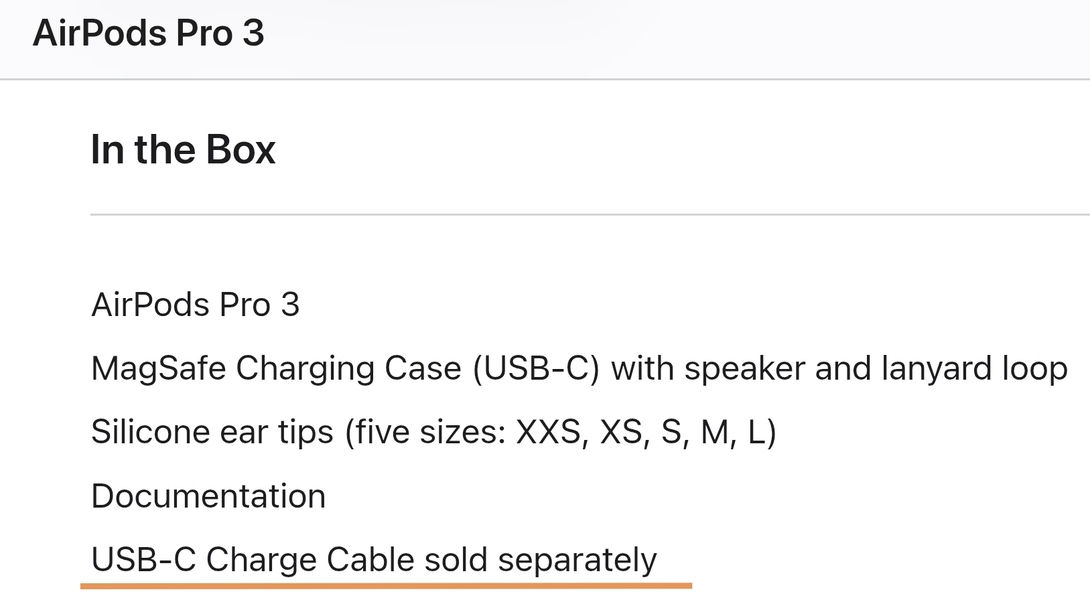The image size is (1090, 600).
Task: Click the divider line under In the Box
Action: pos(589,215)
